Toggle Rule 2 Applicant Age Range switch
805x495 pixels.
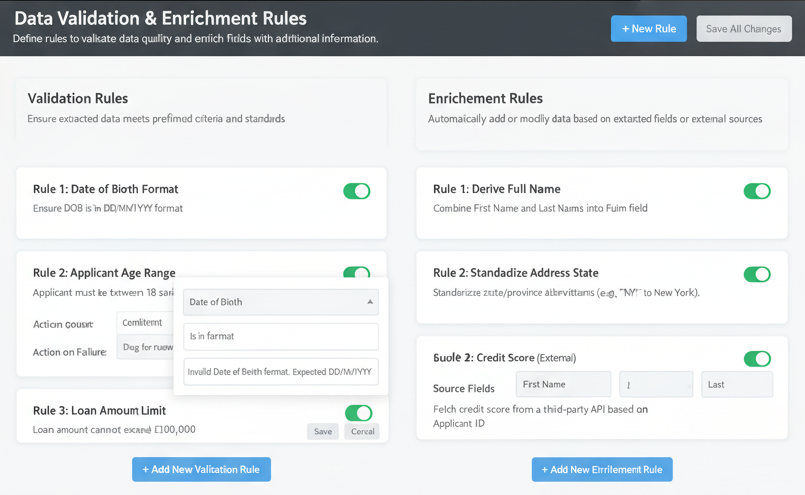(357, 272)
